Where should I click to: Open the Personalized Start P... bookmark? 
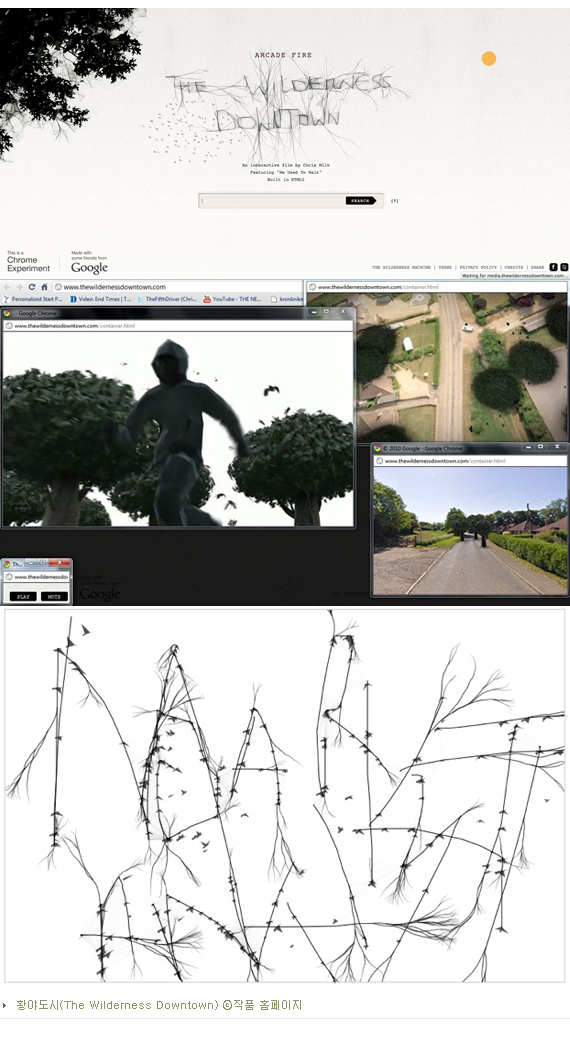[x=33, y=299]
